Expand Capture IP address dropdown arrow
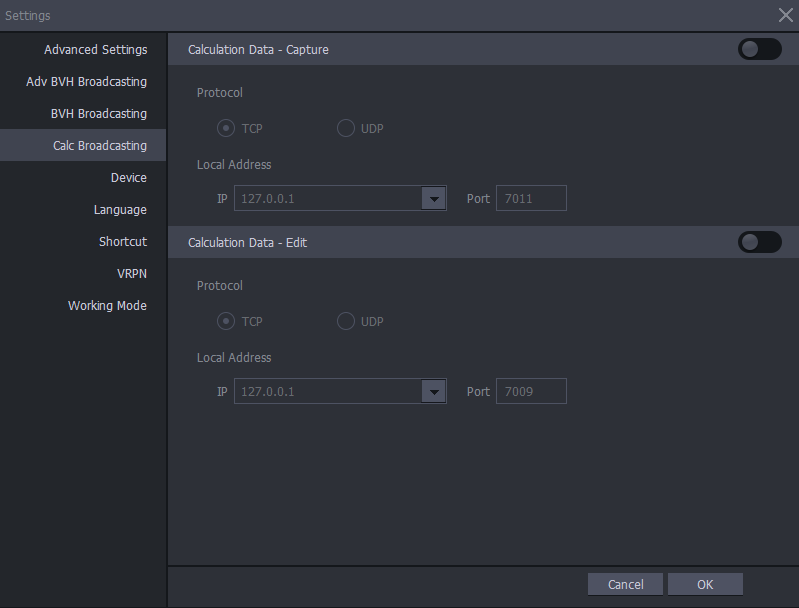799x608 pixels. (x=434, y=198)
